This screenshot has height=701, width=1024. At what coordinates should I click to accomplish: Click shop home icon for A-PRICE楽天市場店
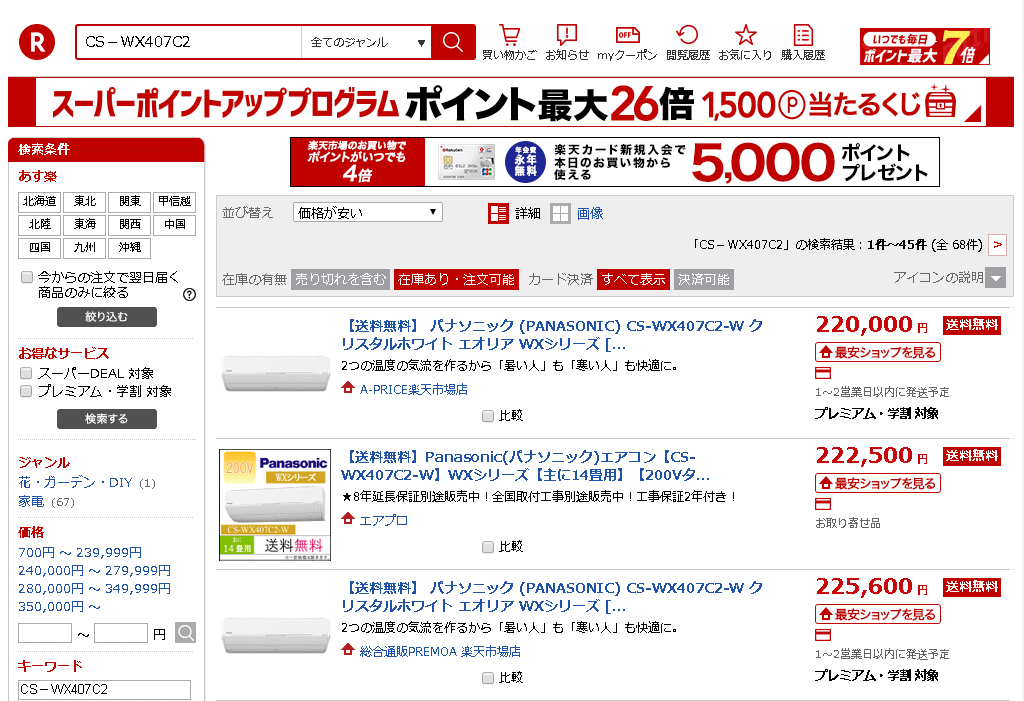click(x=348, y=388)
